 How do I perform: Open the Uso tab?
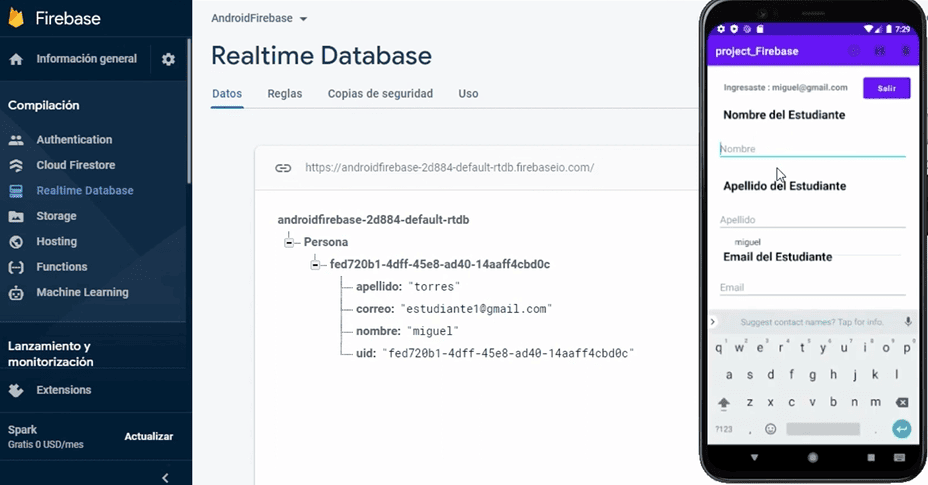pyautogui.click(x=468, y=94)
